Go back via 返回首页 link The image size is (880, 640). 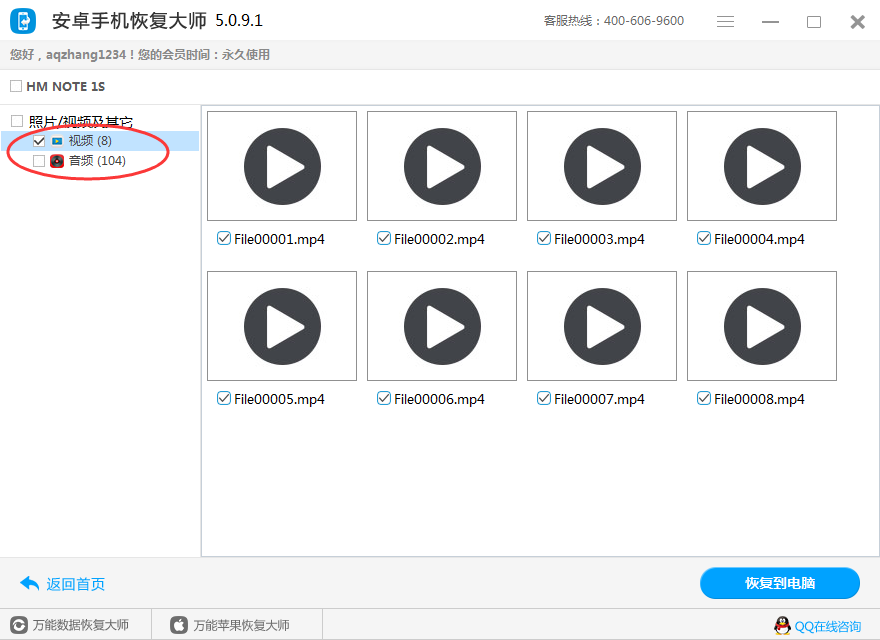[x=75, y=584]
